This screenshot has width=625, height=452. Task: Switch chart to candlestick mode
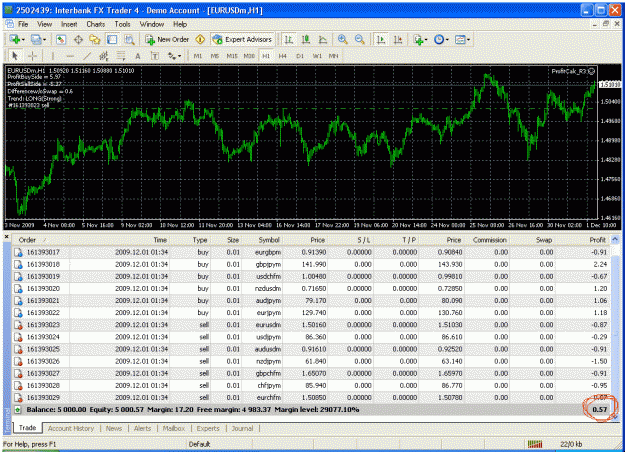coord(306,39)
